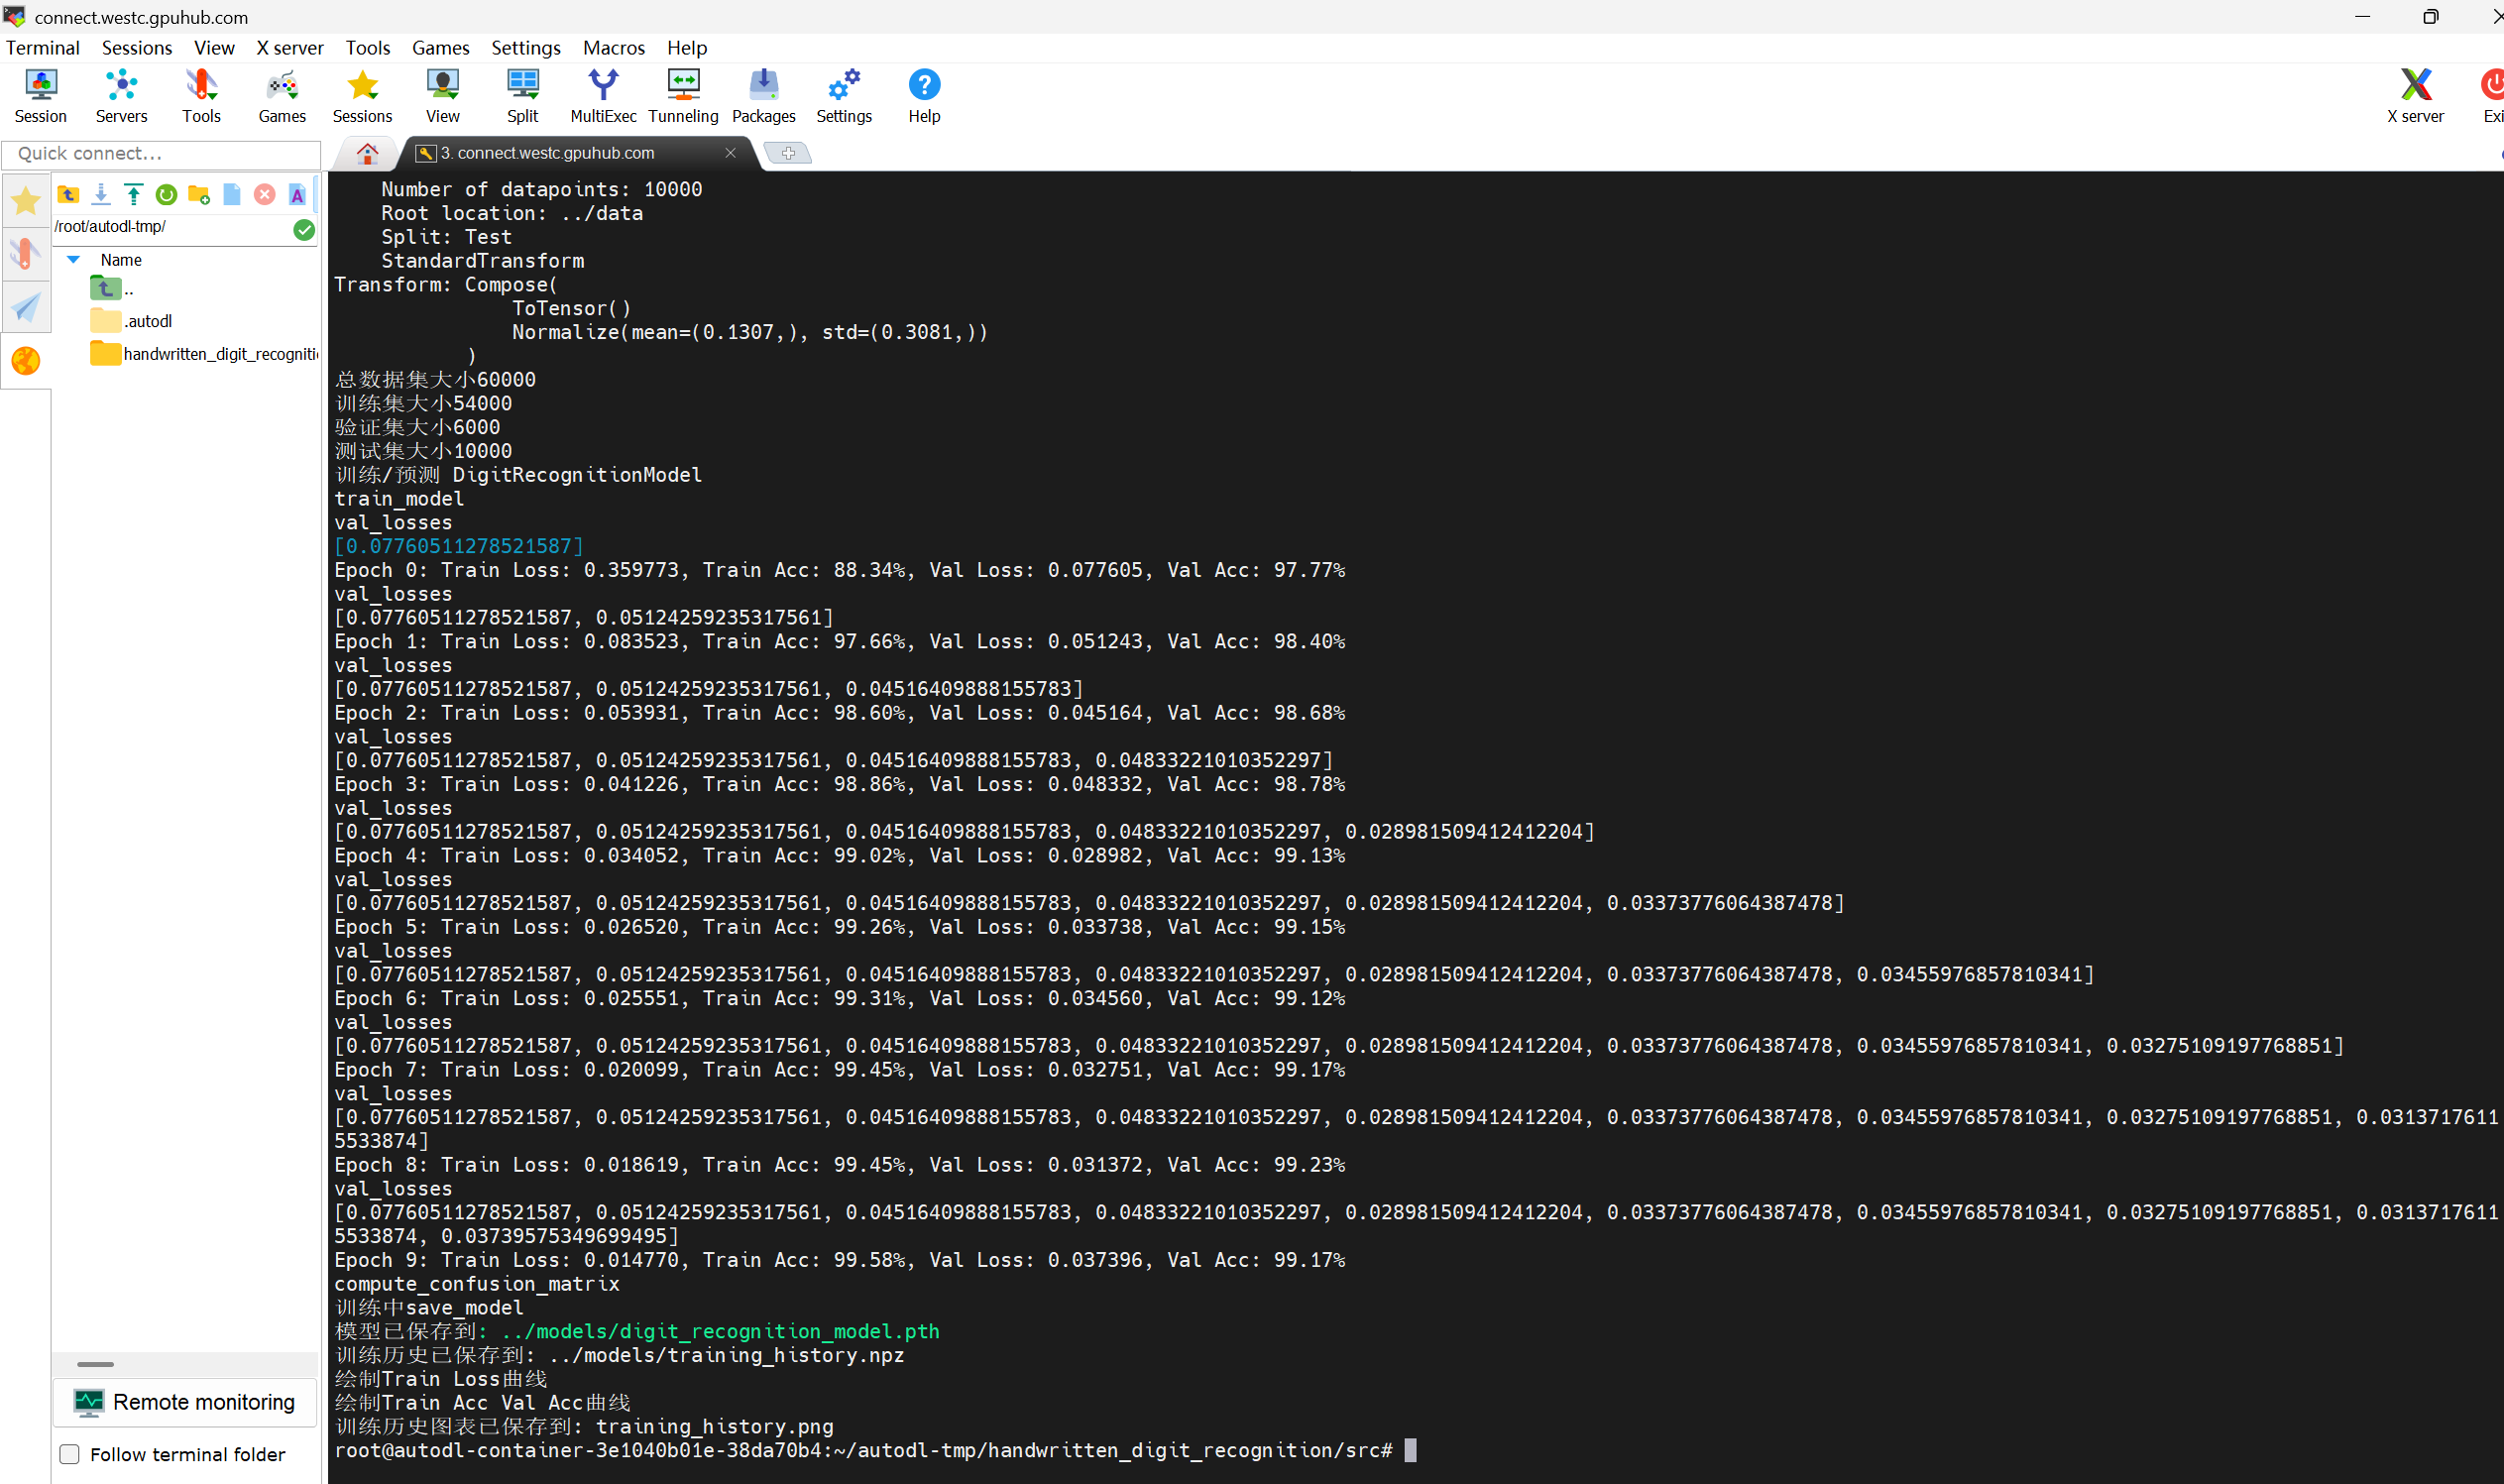Open the View menu in the menu bar

tap(214, 48)
